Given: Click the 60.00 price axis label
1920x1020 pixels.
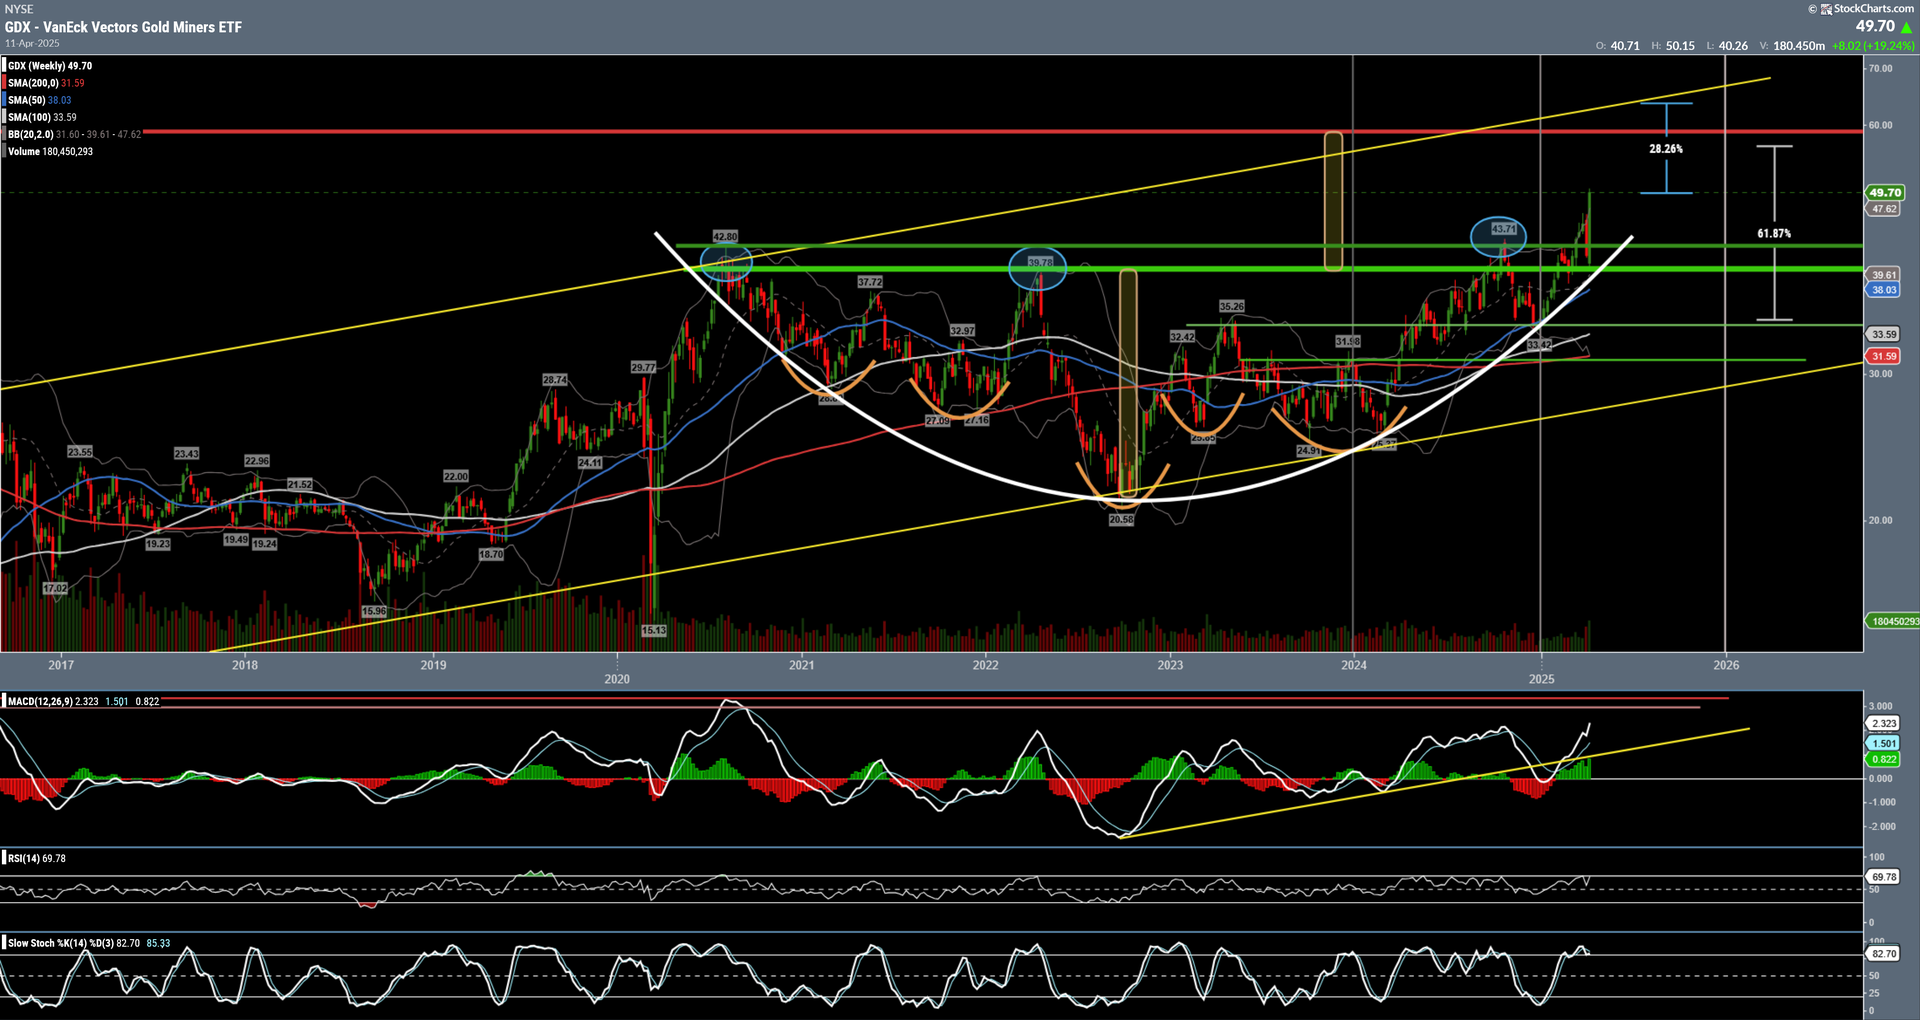Looking at the screenshot, I should click(1881, 125).
